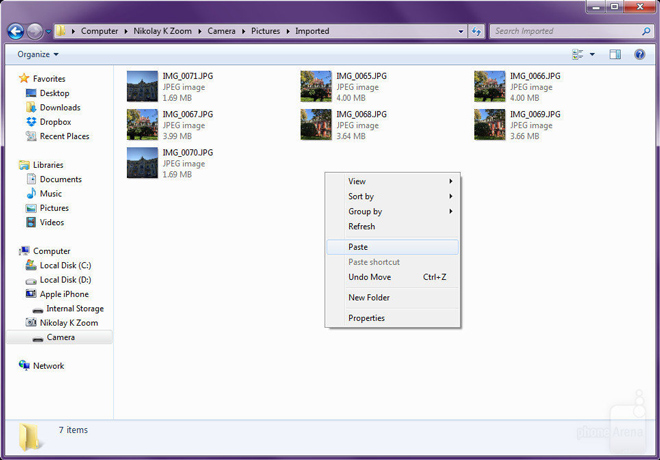Click the Network icon in sidebar
The width and height of the screenshot is (660, 460).
click(x=25, y=366)
